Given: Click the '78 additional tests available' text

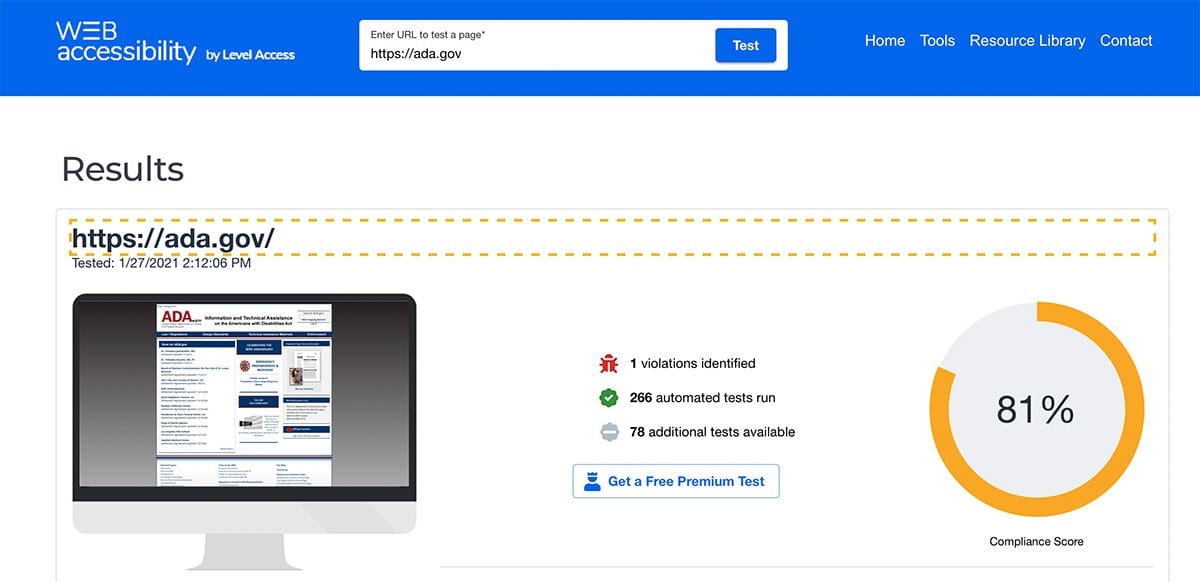Looking at the screenshot, I should (712, 432).
